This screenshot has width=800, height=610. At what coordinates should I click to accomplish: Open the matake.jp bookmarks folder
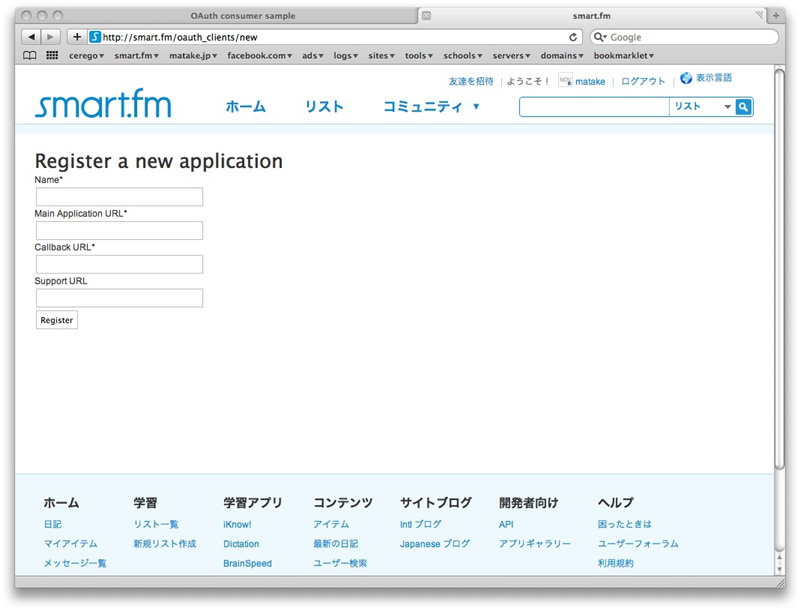pos(193,56)
